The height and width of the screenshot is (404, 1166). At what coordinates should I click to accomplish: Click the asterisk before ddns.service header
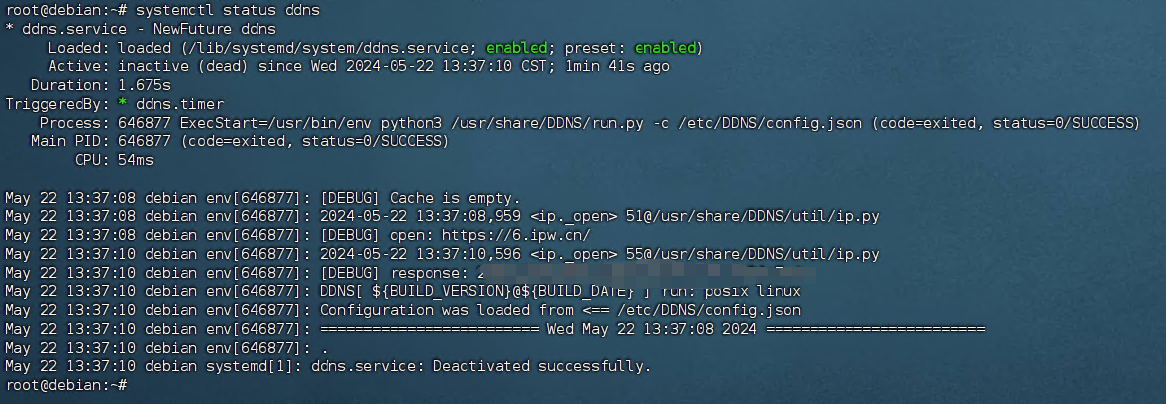tap(10, 30)
